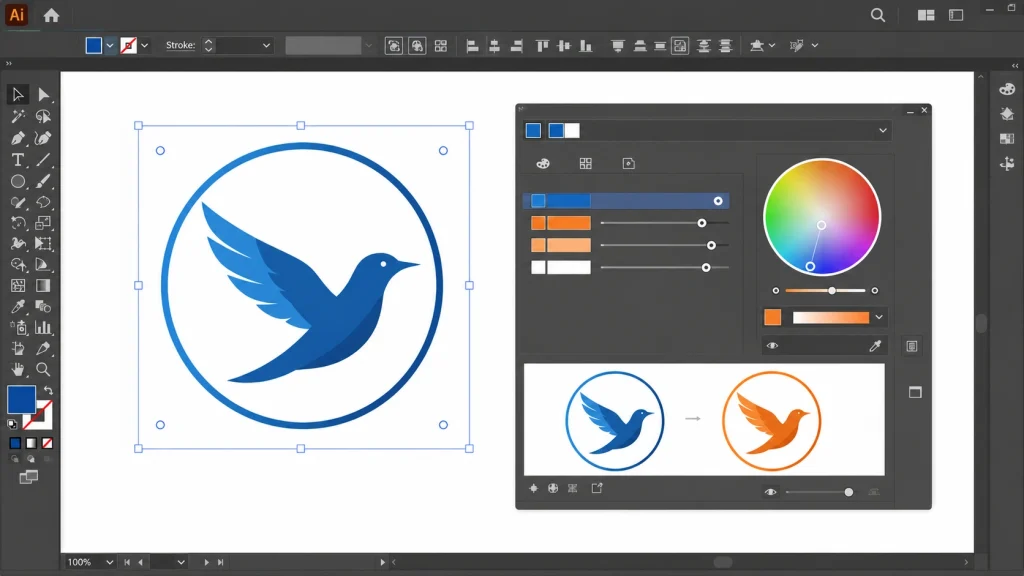Set None mode red-slash button in toolbar
Image resolution: width=1024 pixels, height=576 pixels.
(x=47, y=443)
